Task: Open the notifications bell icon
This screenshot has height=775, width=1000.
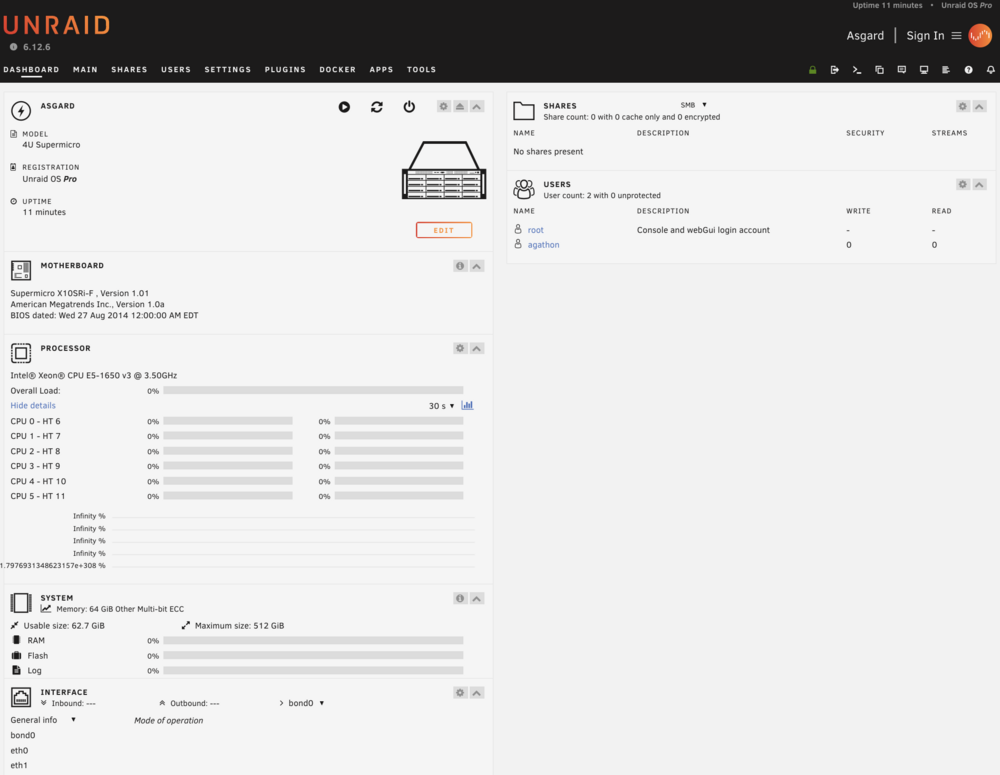Action: (x=990, y=70)
